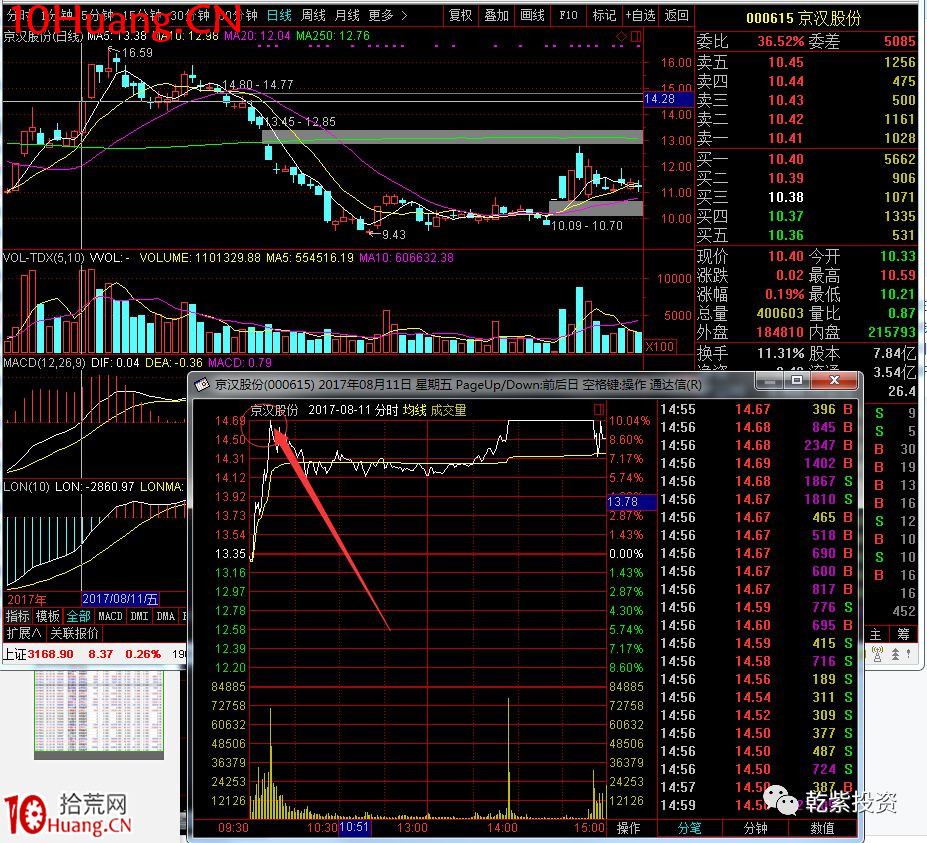
Task: Click the double-up arrow icon in the lower right panel
Action: (x=896, y=654)
